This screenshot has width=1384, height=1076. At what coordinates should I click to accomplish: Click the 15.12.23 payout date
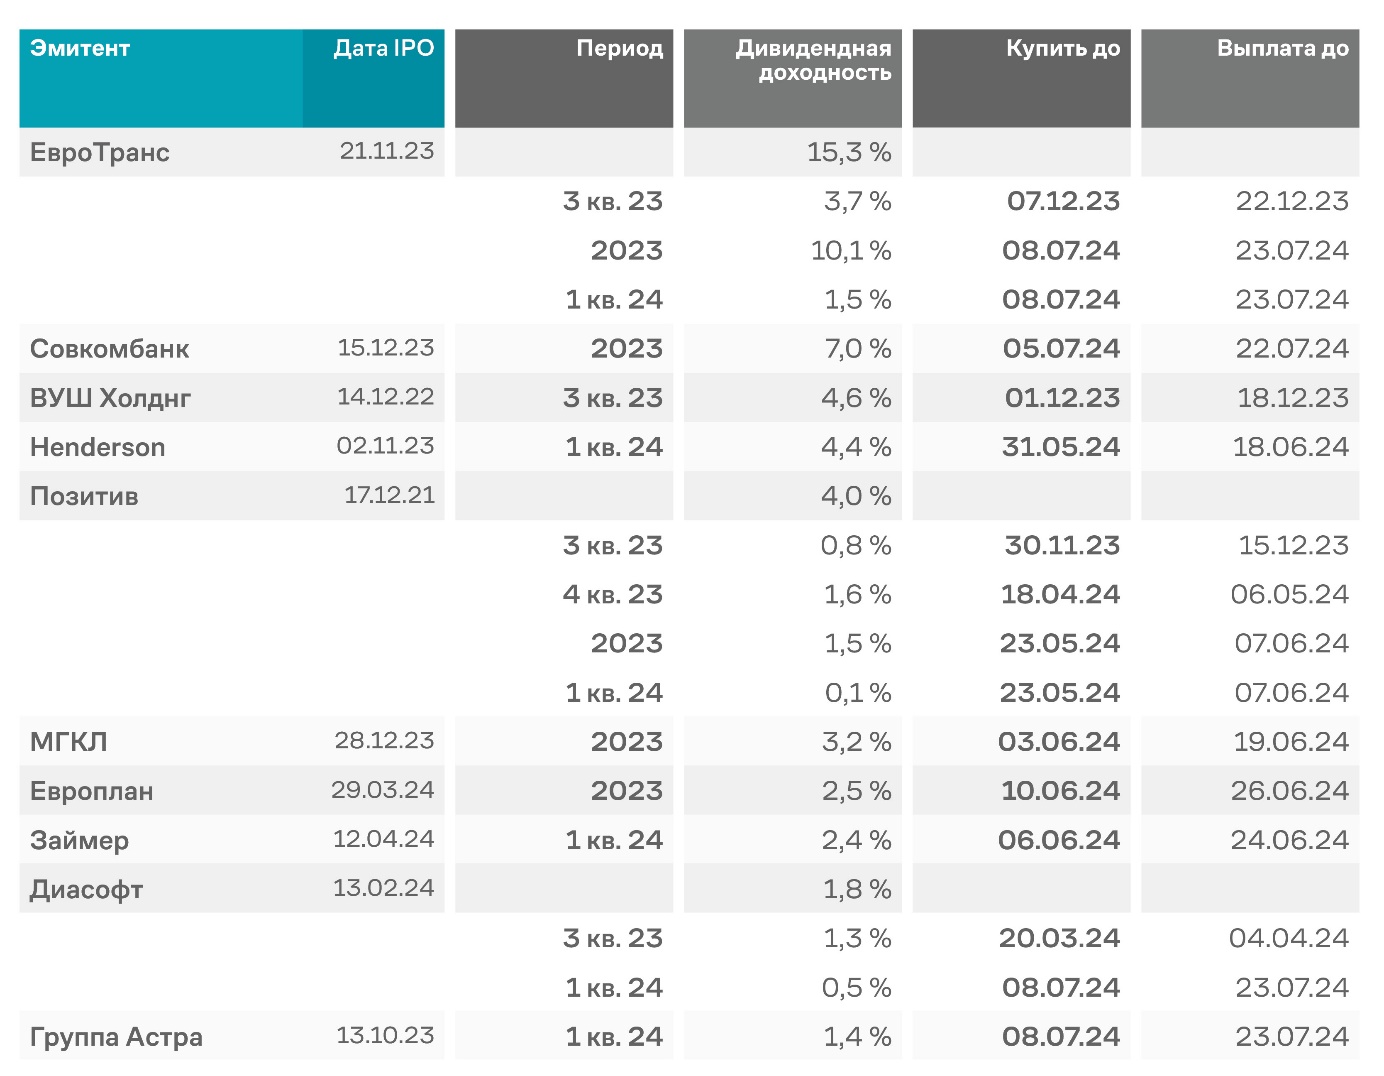coord(1294,545)
